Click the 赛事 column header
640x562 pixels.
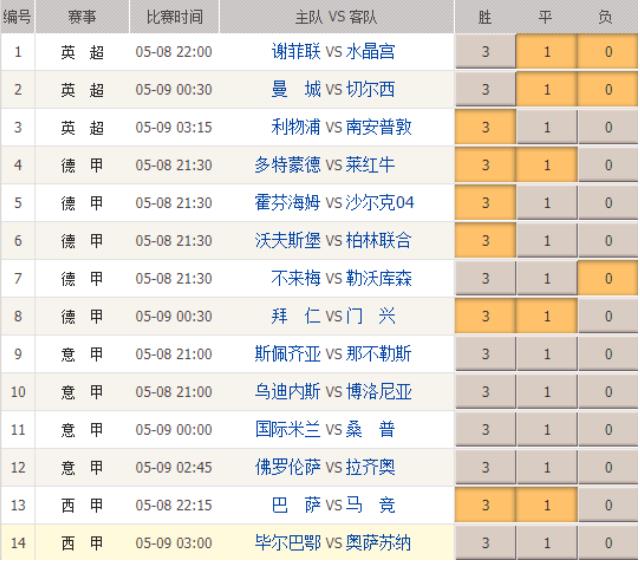point(82,17)
